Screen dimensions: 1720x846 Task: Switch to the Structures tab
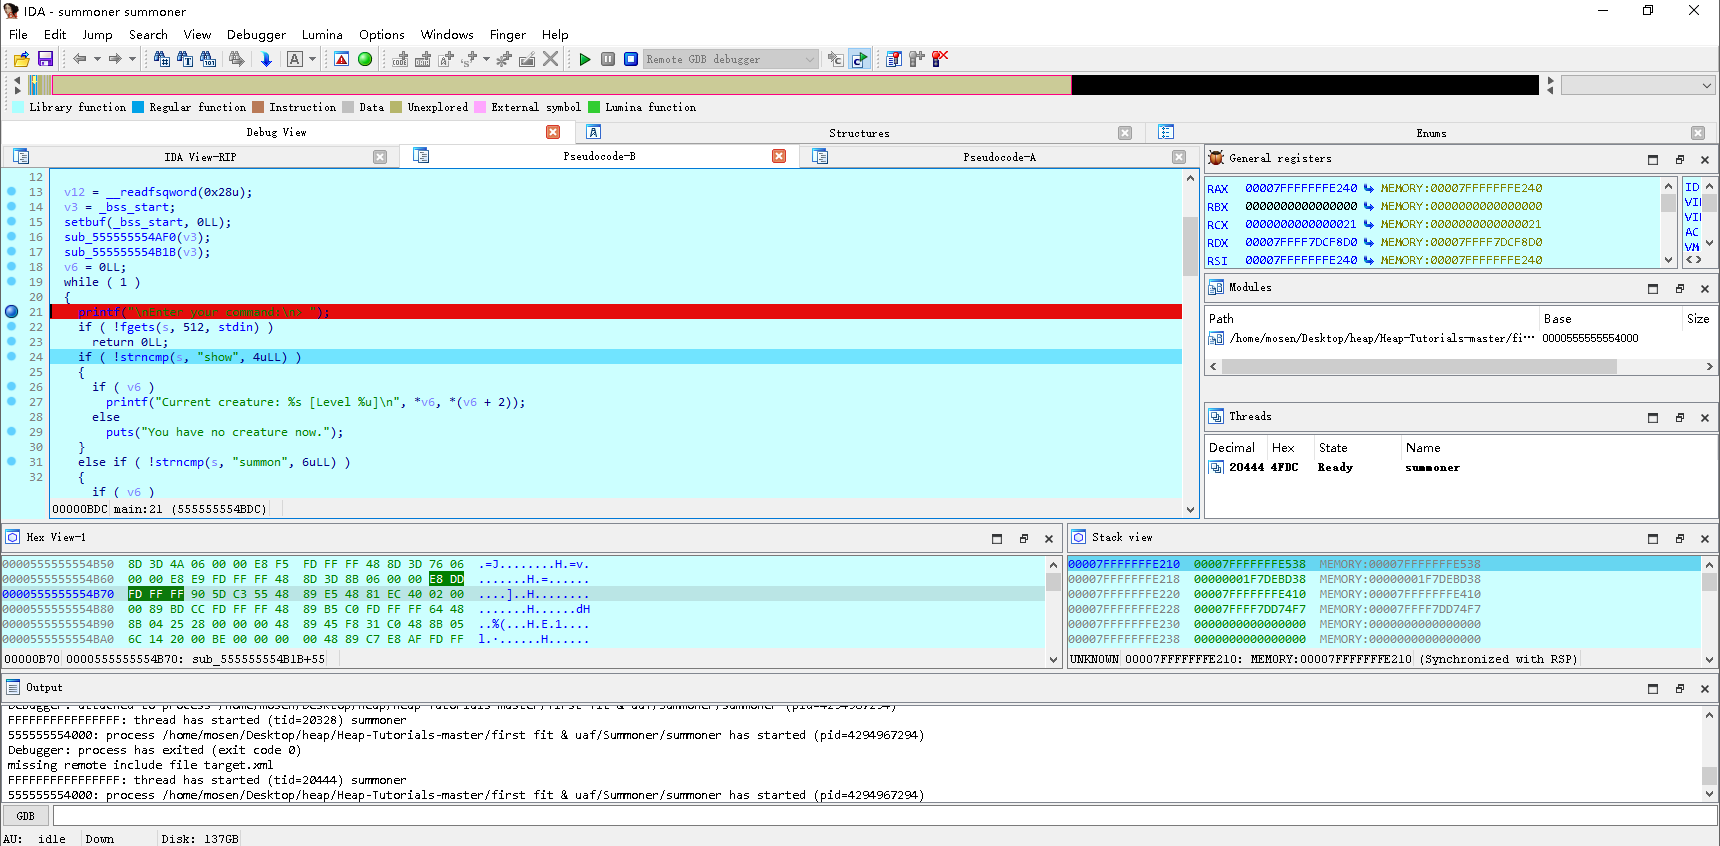pos(859,133)
